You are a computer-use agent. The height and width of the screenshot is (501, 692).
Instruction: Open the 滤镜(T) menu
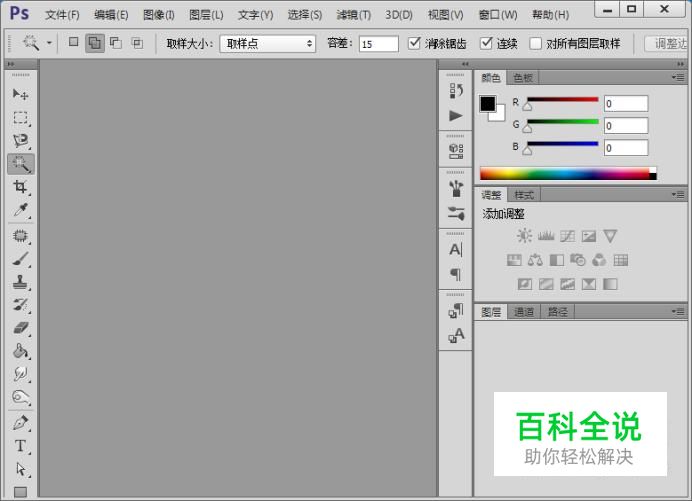tap(354, 15)
